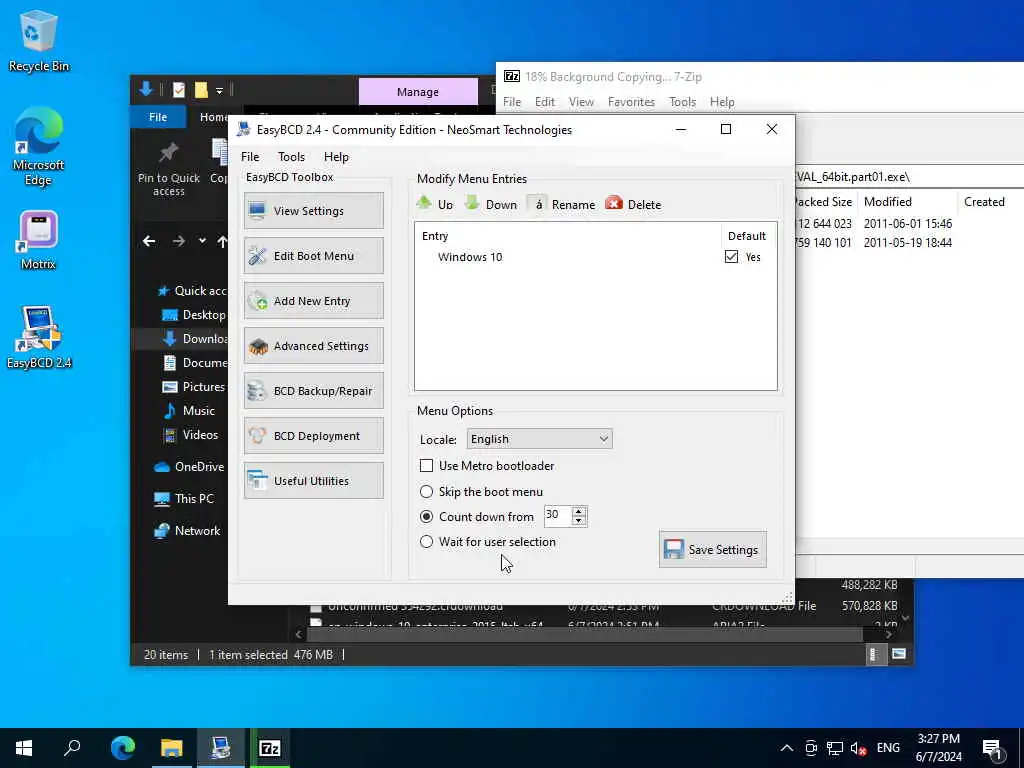
Task: Open 7-Zip View menu
Action: pos(581,102)
